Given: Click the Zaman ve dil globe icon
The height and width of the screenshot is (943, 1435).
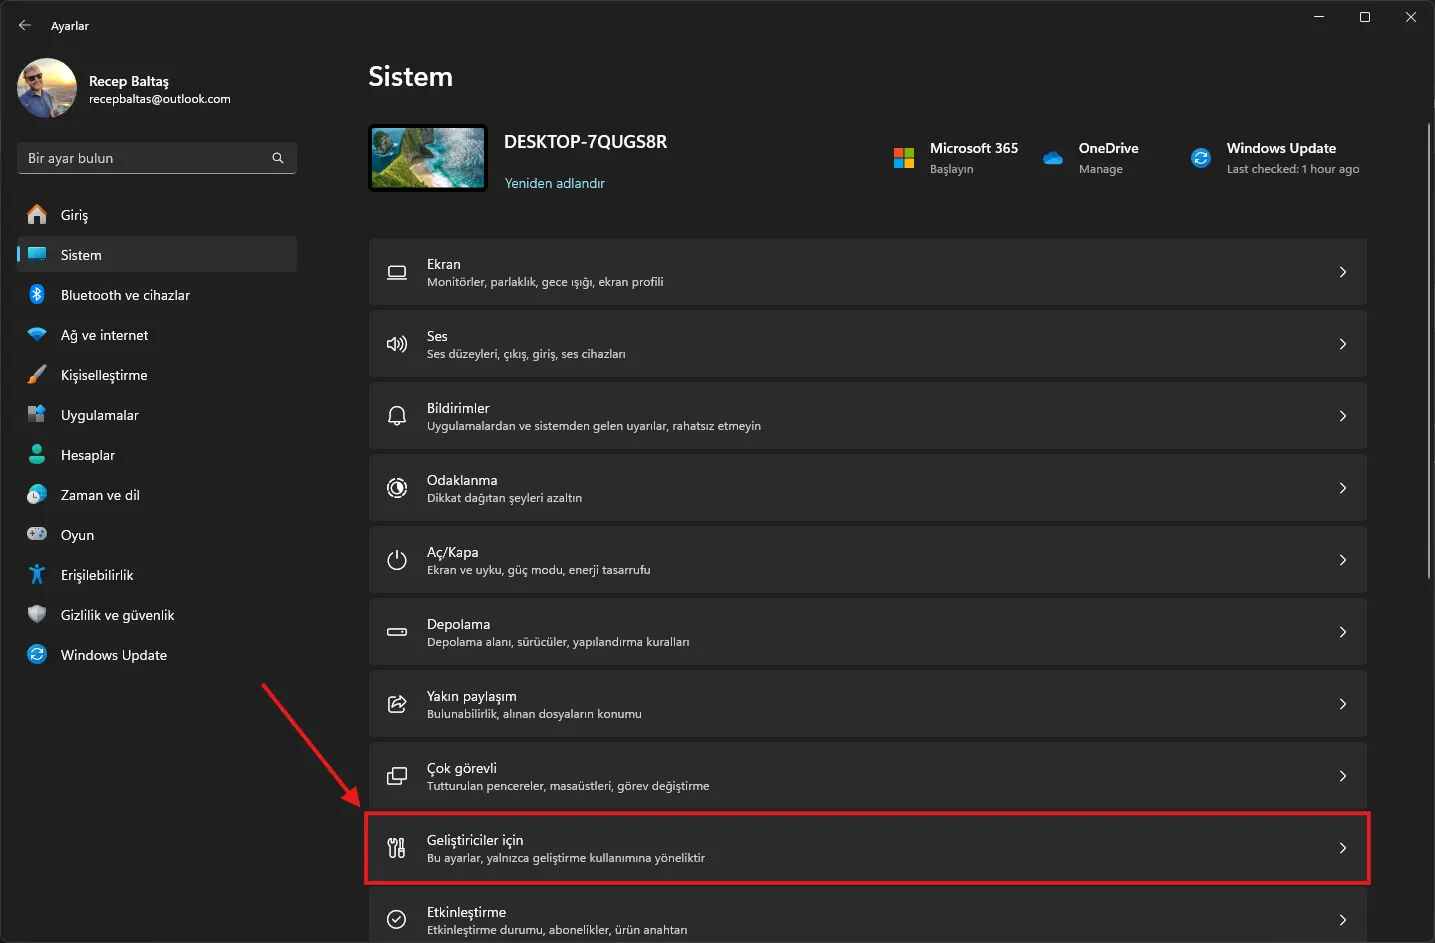Looking at the screenshot, I should 37,494.
